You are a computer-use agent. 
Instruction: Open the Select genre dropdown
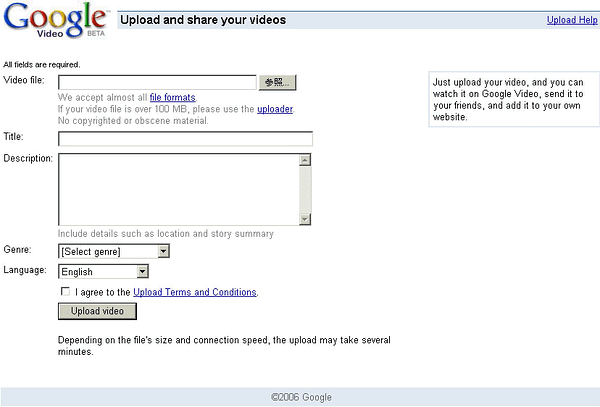click(x=114, y=251)
